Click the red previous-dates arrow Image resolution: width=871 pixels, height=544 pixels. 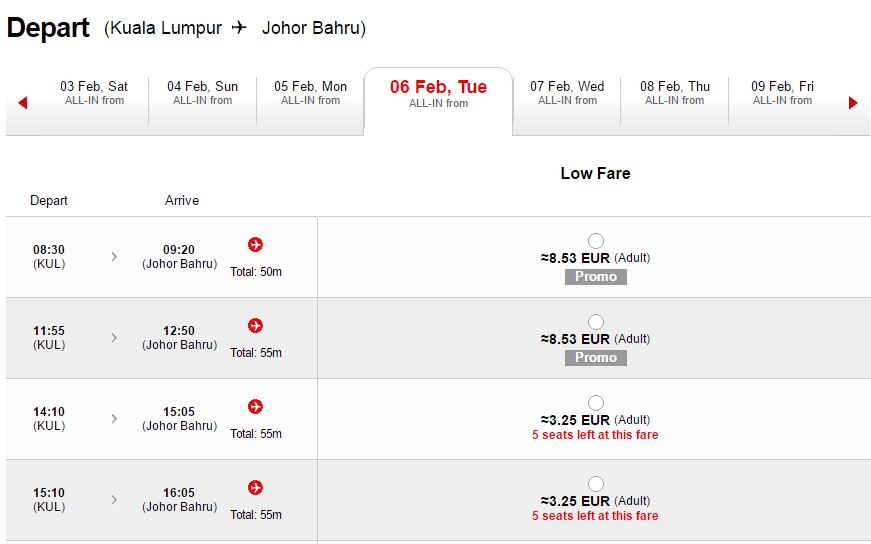(x=23, y=103)
